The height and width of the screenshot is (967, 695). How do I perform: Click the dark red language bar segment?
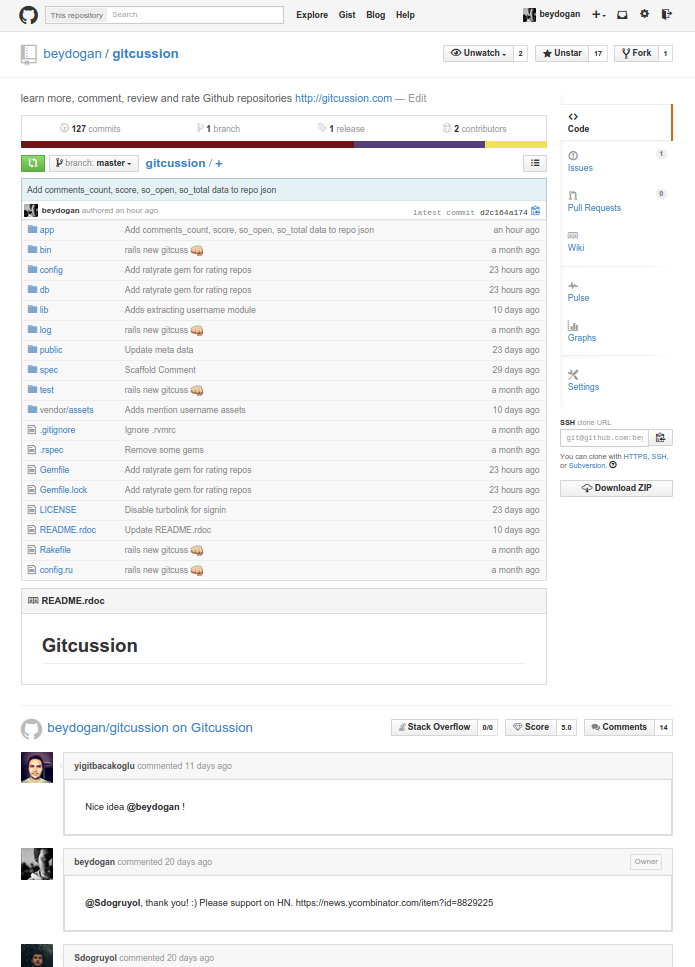[x=187, y=145]
